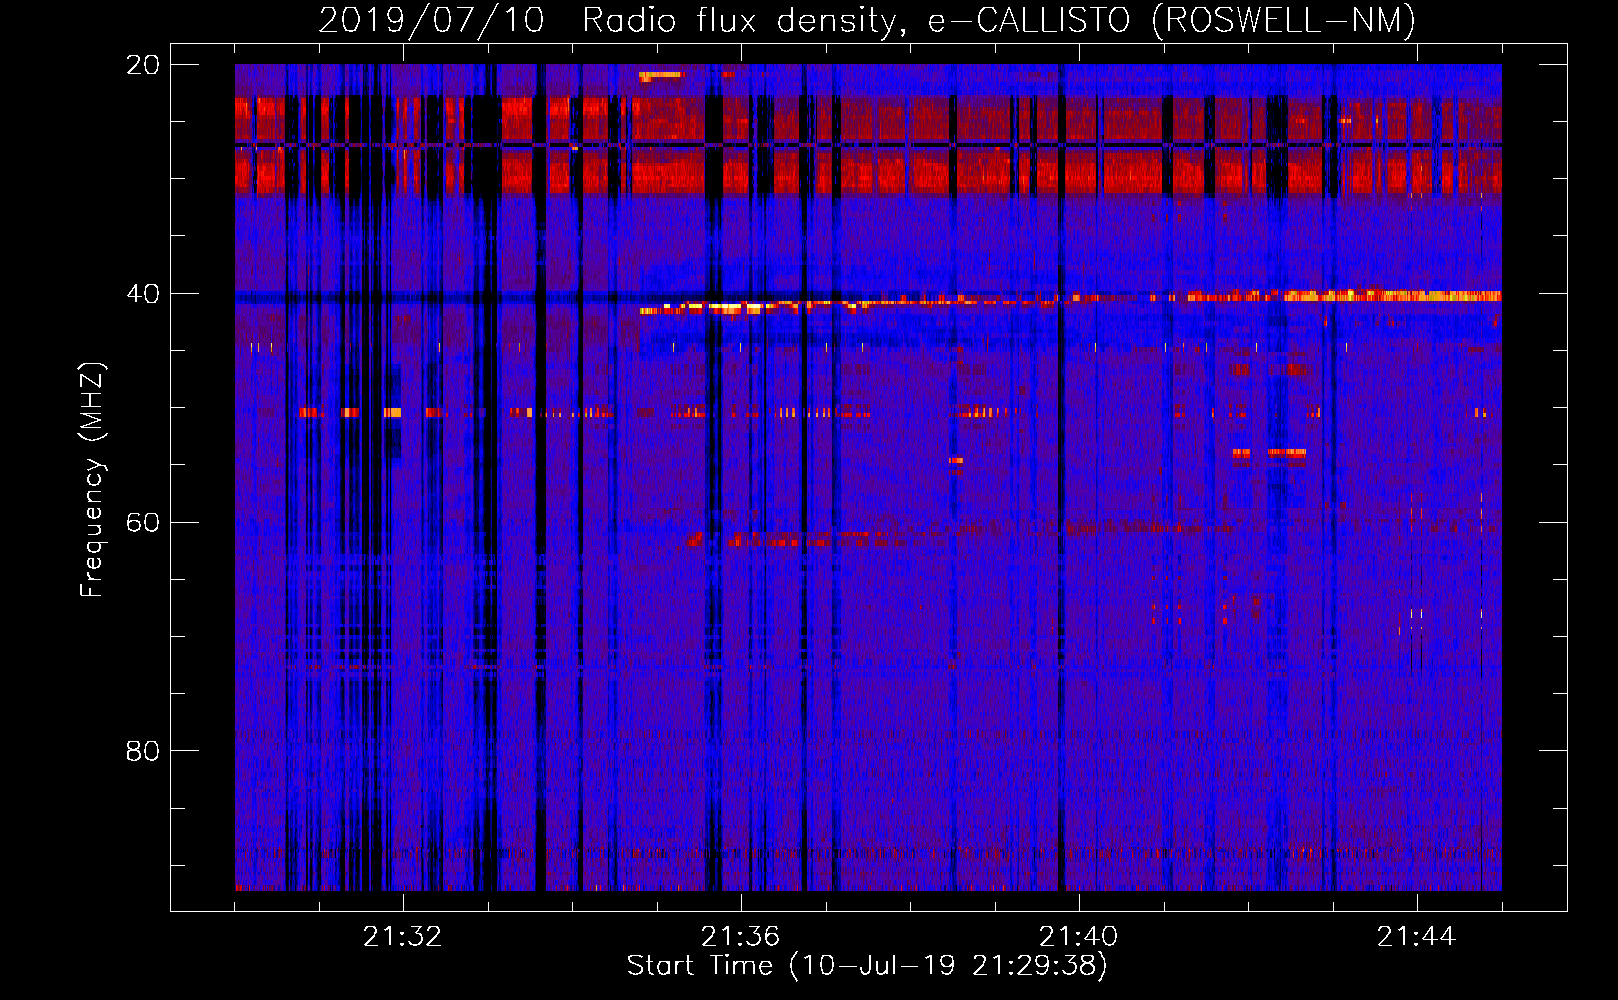Click the 21:32 time tick label
Screen dimensions: 1618x1000
point(402,937)
